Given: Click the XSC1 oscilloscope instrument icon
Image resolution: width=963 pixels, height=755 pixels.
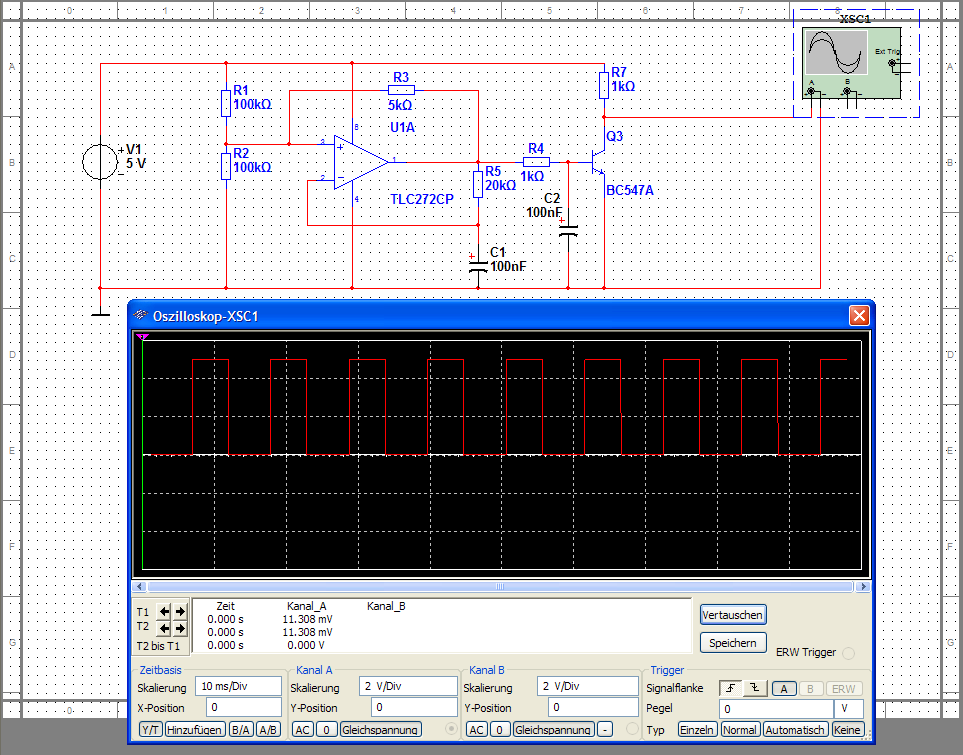Looking at the screenshot, I should click(x=849, y=63).
